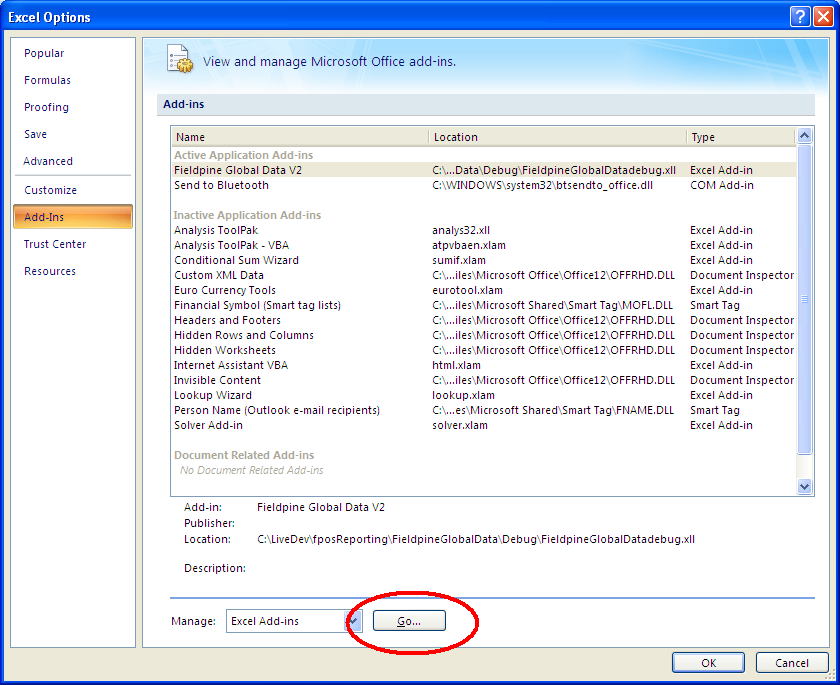Image resolution: width=840 pixels, height=685 pixels.
Task: Click the eurotool.xlam location cell
Action: tap(468, 290)
